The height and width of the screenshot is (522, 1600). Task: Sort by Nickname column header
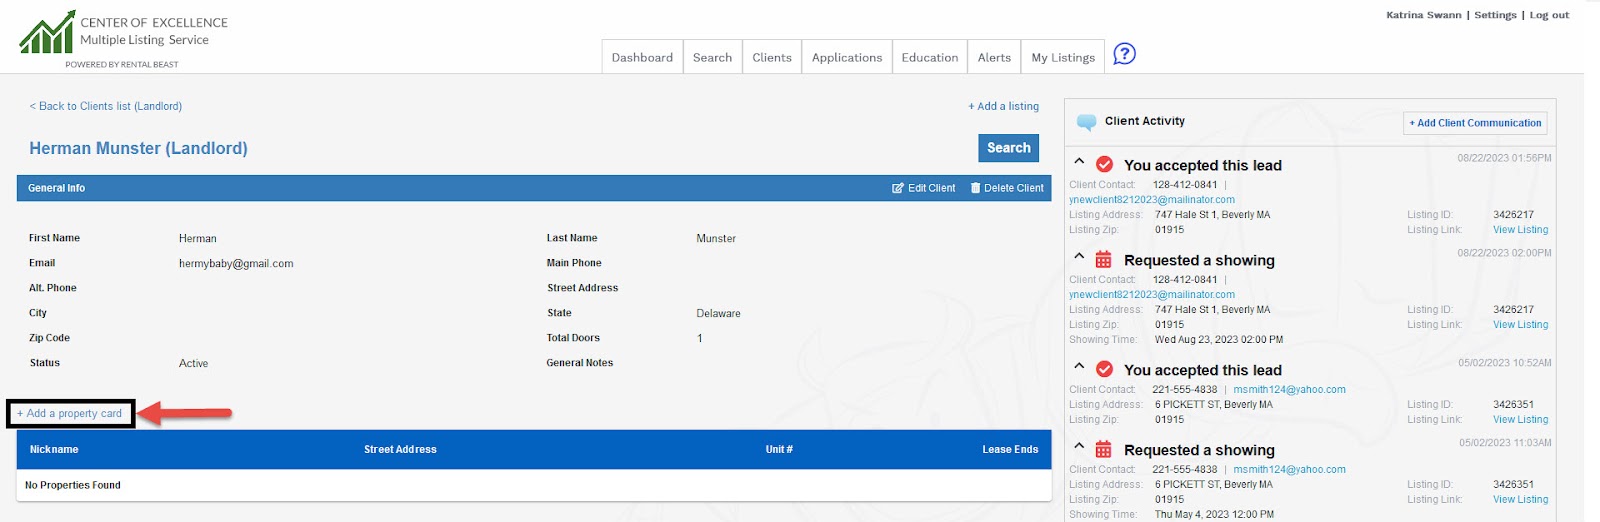click(x=54, y=450)
